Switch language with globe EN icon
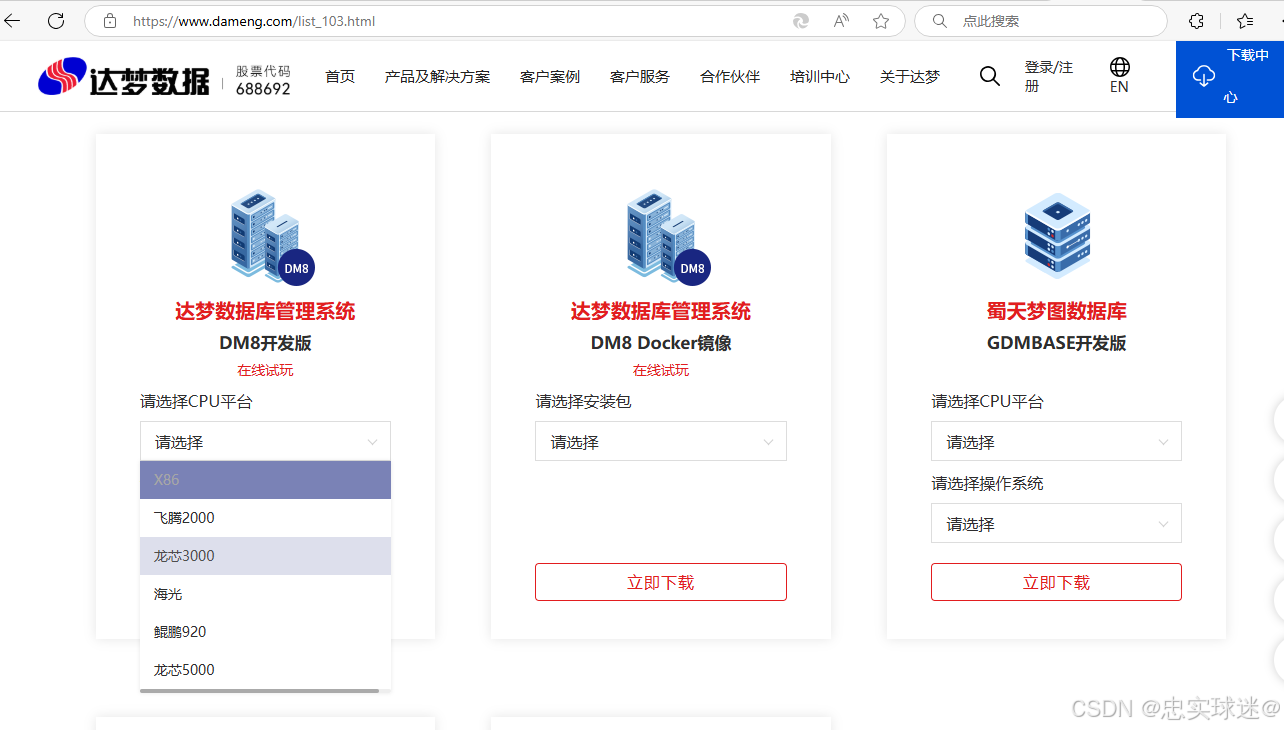This screenshot has width=1284, height=730. [x=1119, y=76]
